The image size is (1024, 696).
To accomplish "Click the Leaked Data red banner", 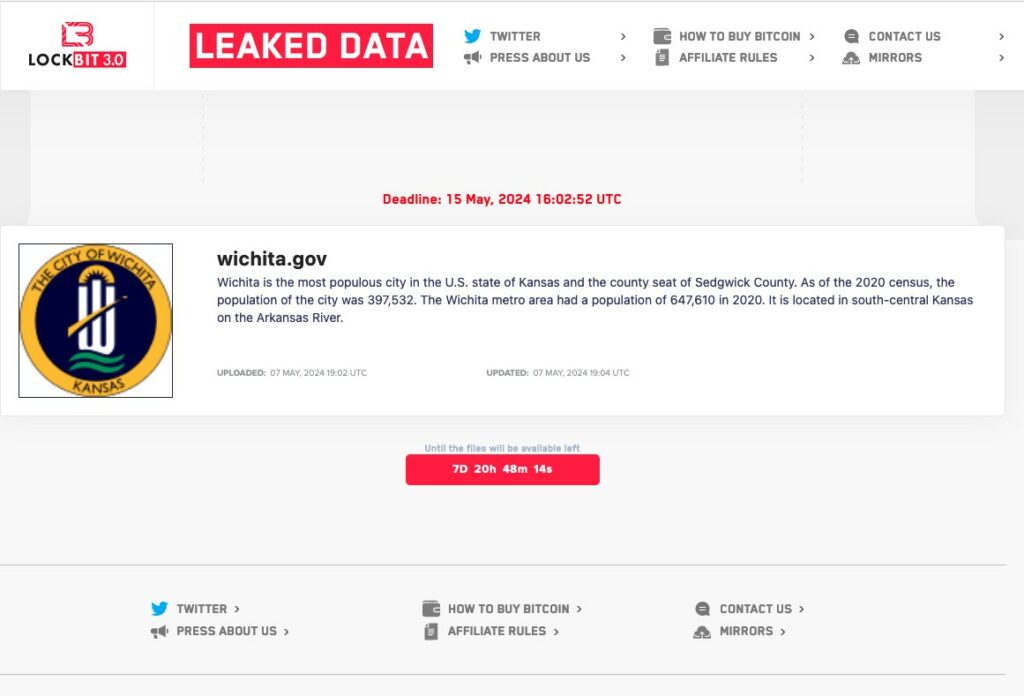I will click(311, 46).
